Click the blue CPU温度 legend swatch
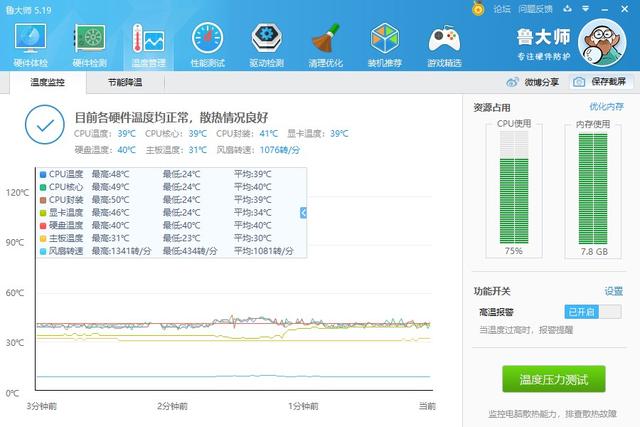Viewport: 640px width, 427px height. tap(43, 175)
